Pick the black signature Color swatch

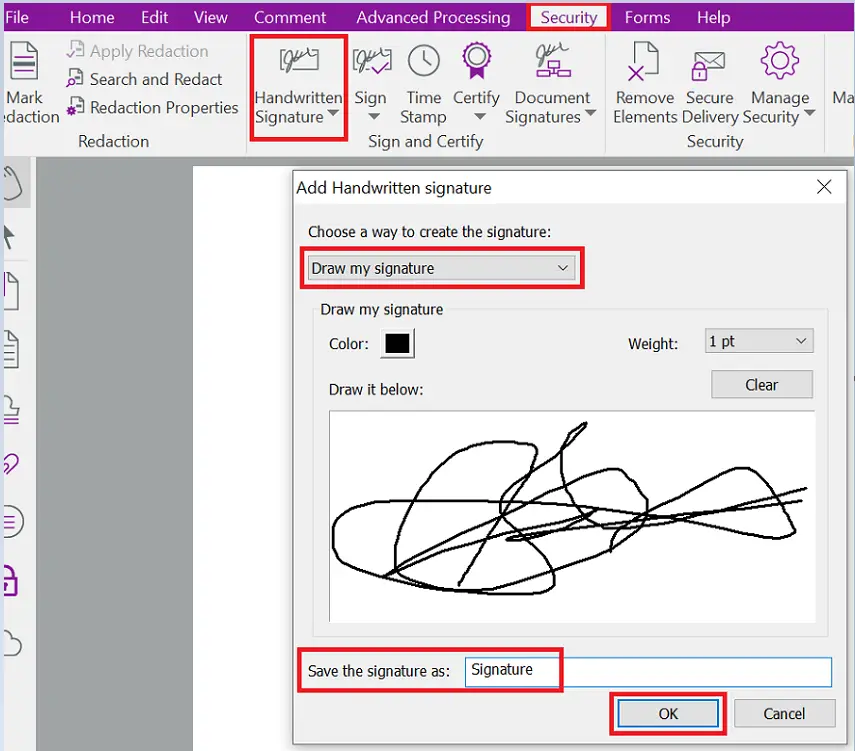[397, 344]
